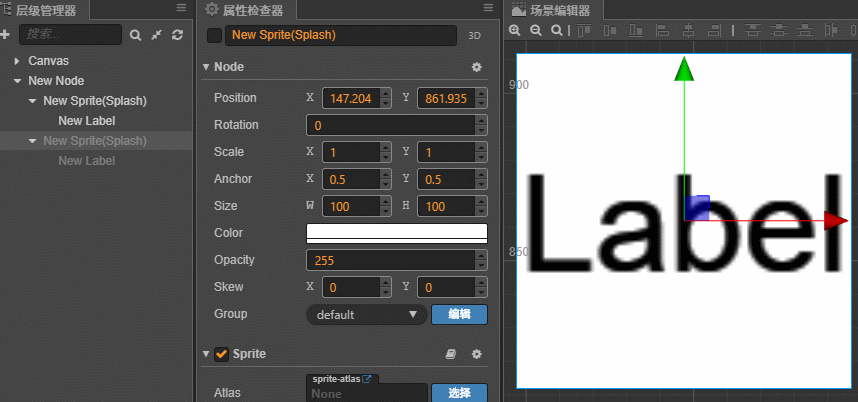Collapse the greyed New Sprite(Splash) arrow

[32, 141]
